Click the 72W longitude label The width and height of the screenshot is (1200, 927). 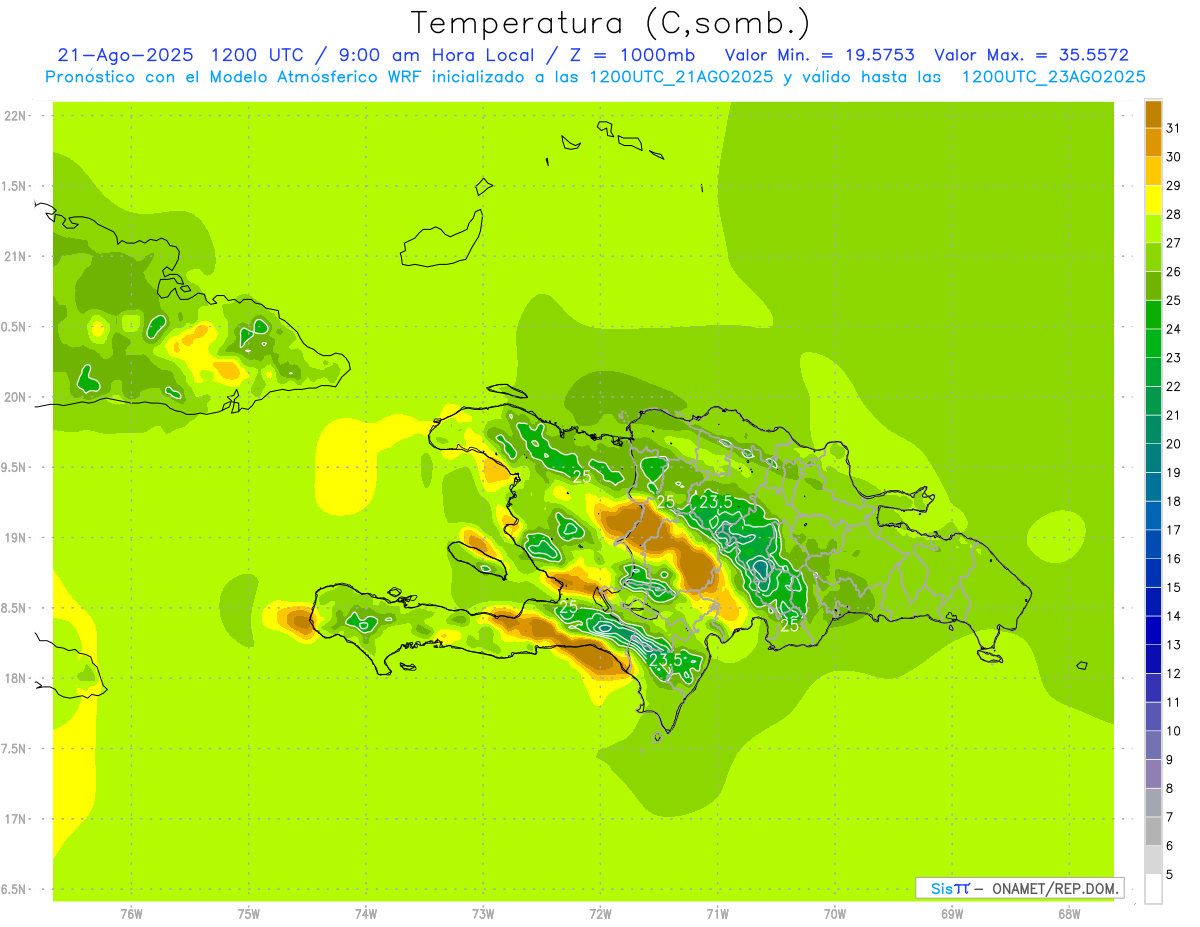point(600,914)
